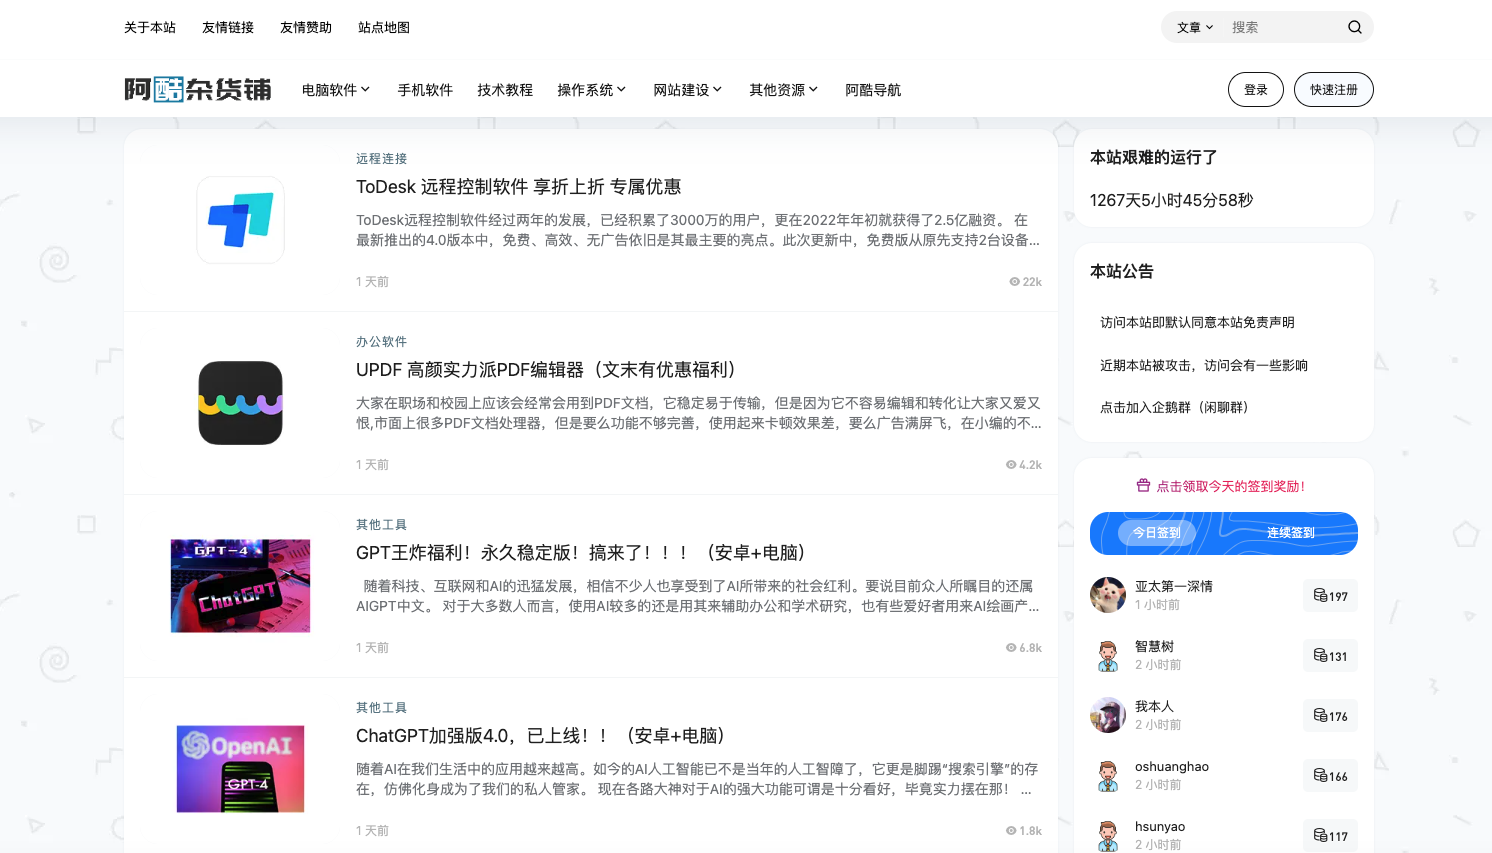Open the GPT王炸福利 article title
This screenshot has width=1492, height=853.
tap(583, 553)
